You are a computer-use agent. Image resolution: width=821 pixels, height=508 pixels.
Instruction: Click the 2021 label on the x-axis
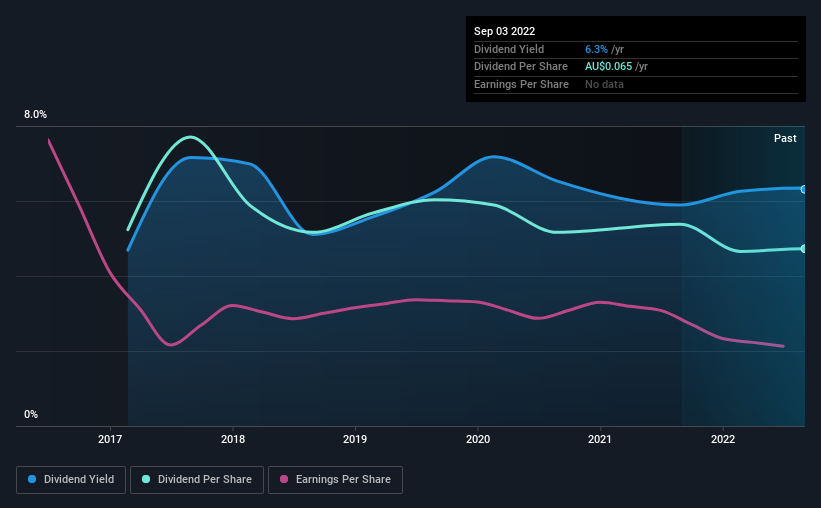600,439
